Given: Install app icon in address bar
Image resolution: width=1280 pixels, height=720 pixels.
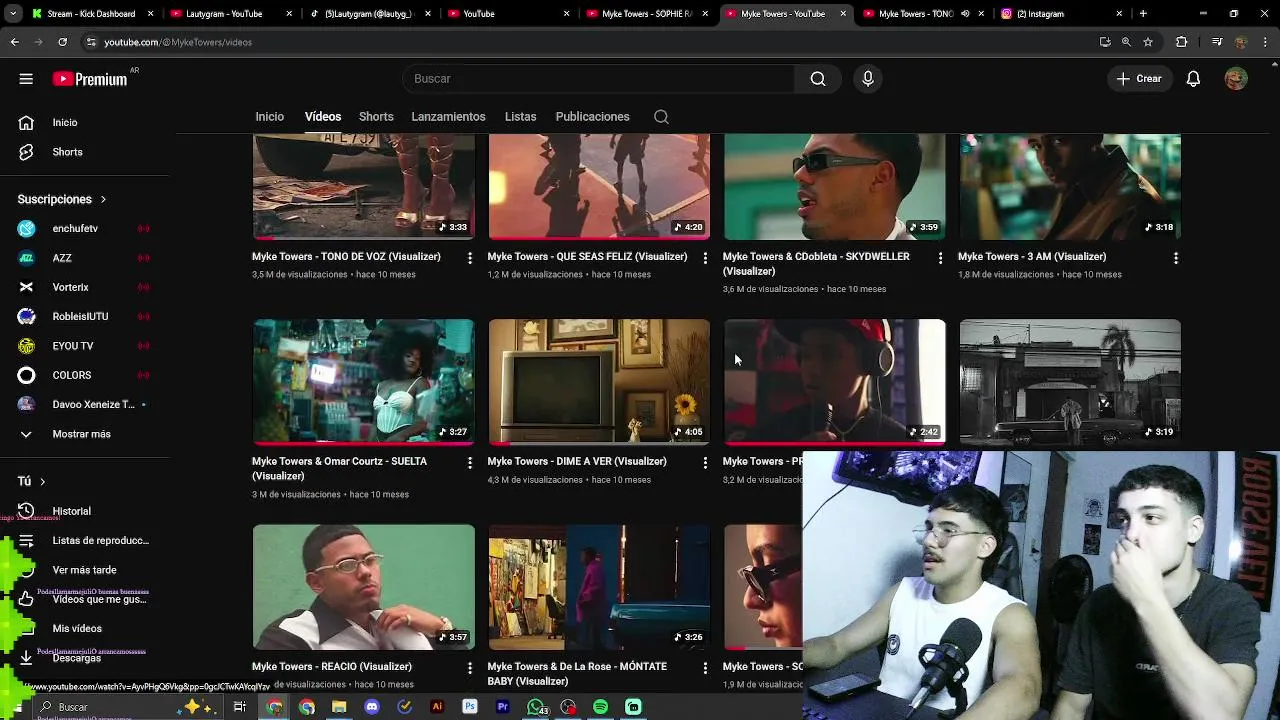Looking at the screenshot, I should [x=1105, y=42].
